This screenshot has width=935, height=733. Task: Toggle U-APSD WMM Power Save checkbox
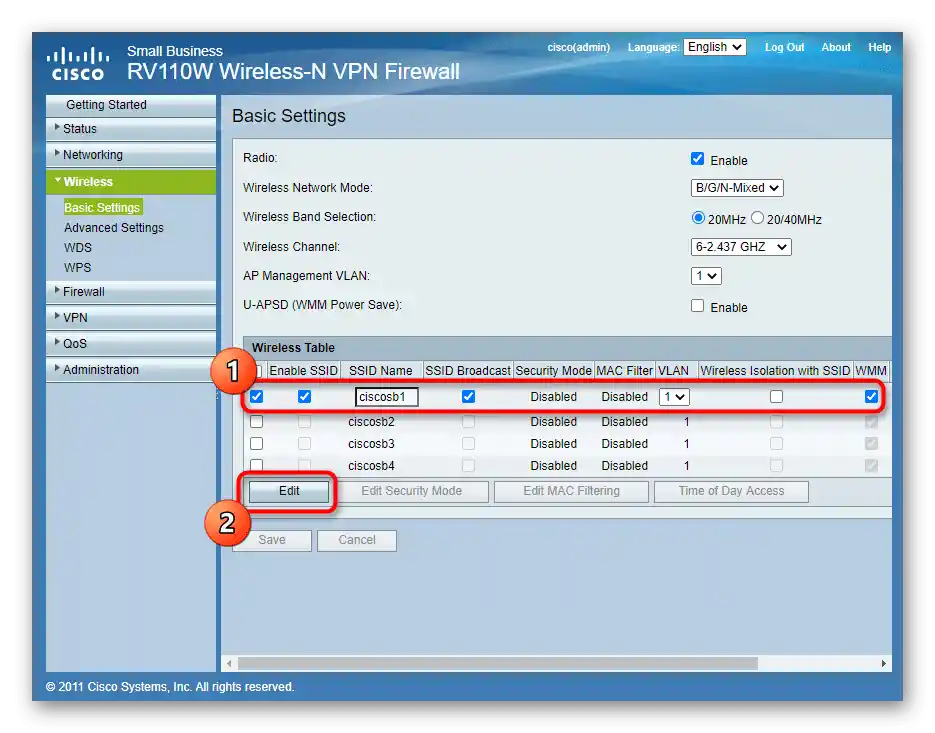[697, 306]
